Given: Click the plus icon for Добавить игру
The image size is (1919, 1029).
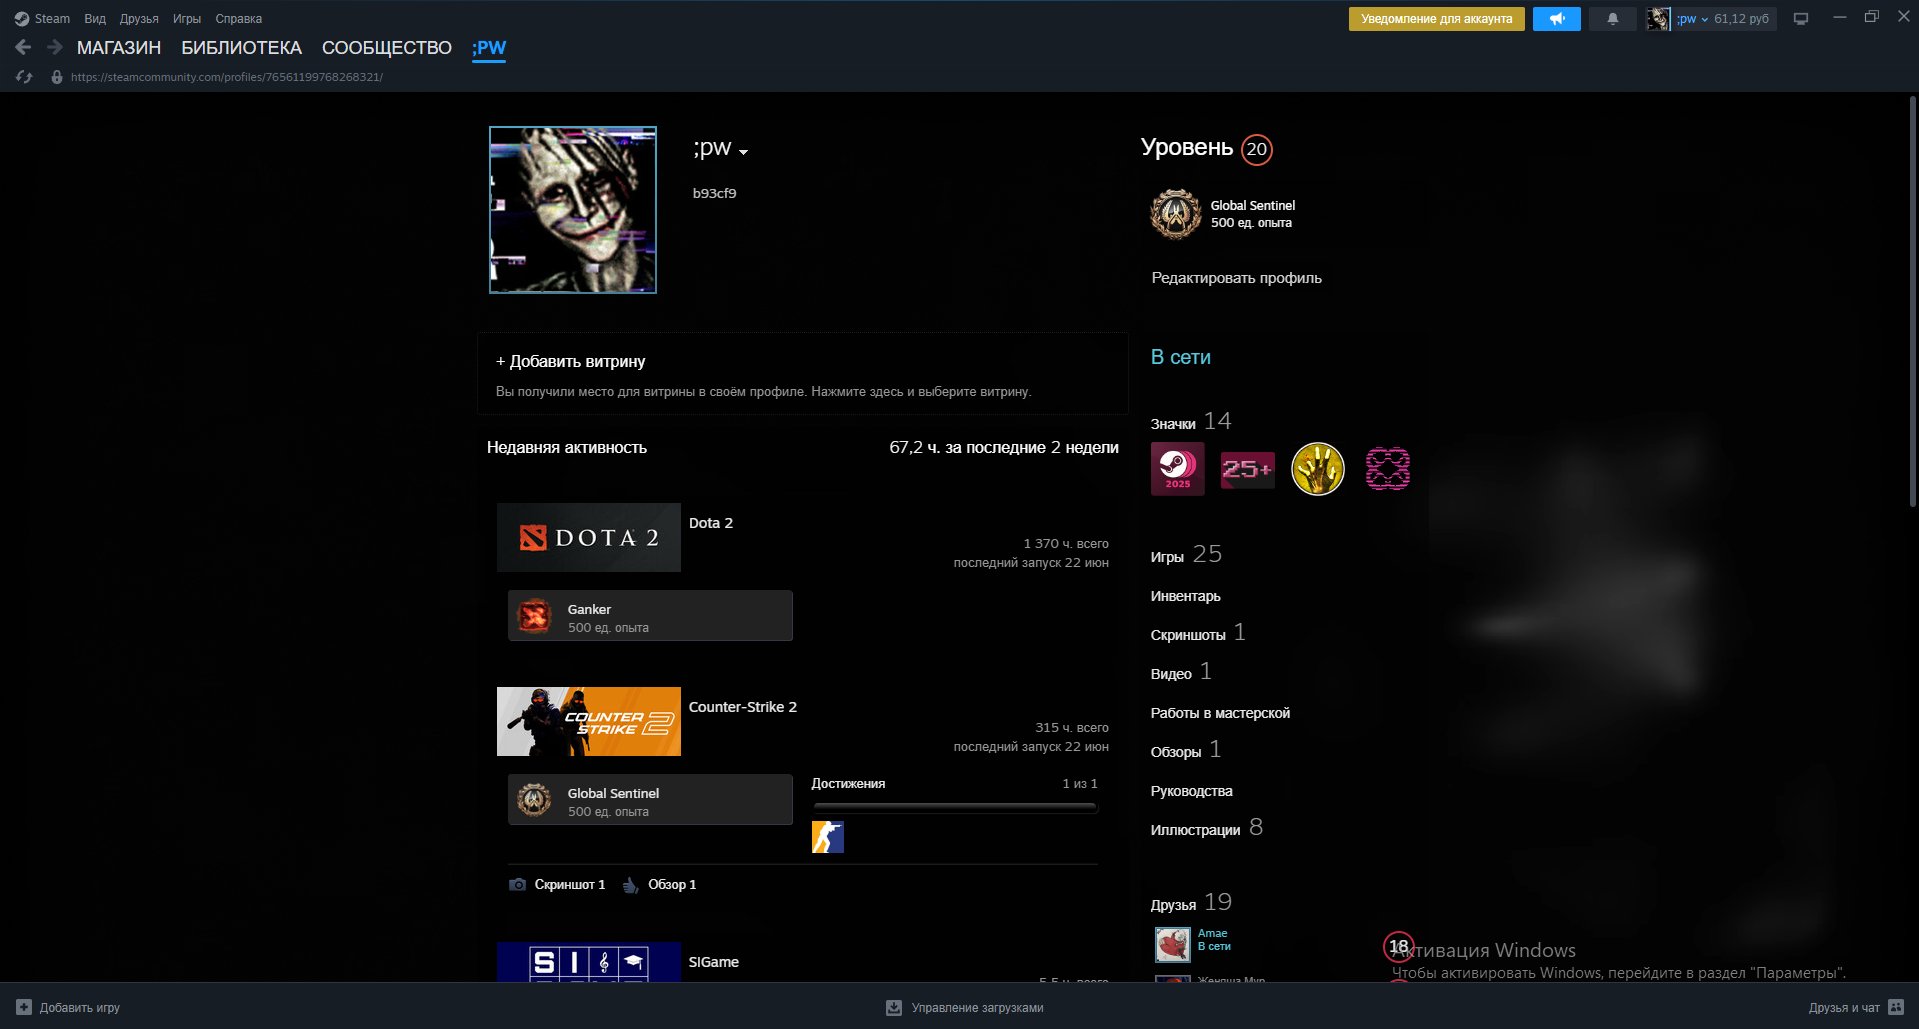Looking at the screenshot, I should tap(24, 1007).
